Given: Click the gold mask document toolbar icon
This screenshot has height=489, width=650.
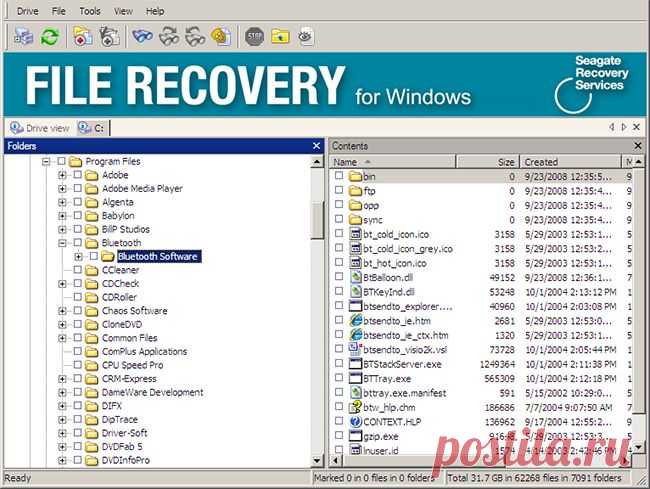Looking at the screenshot, I should coord(221,37).
